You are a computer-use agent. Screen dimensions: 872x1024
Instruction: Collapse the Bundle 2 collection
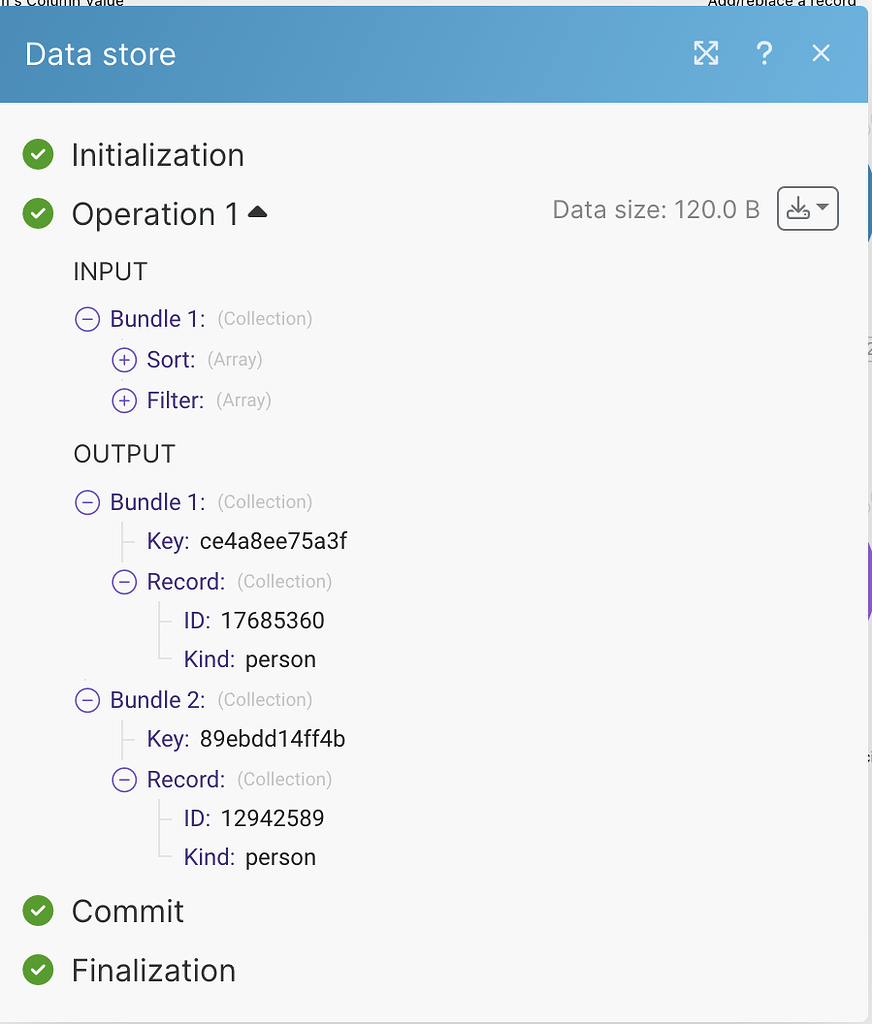88,700
